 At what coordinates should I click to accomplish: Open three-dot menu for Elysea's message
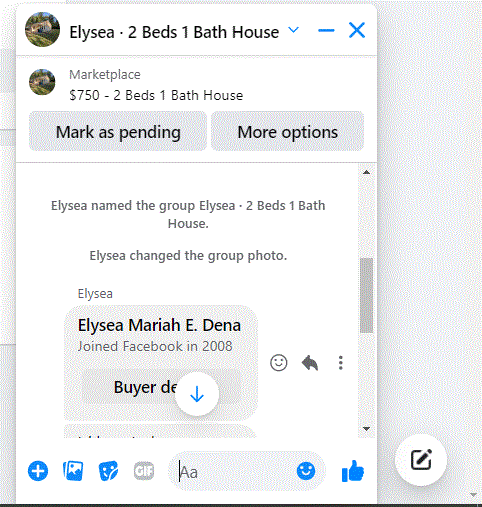[340, 363]
